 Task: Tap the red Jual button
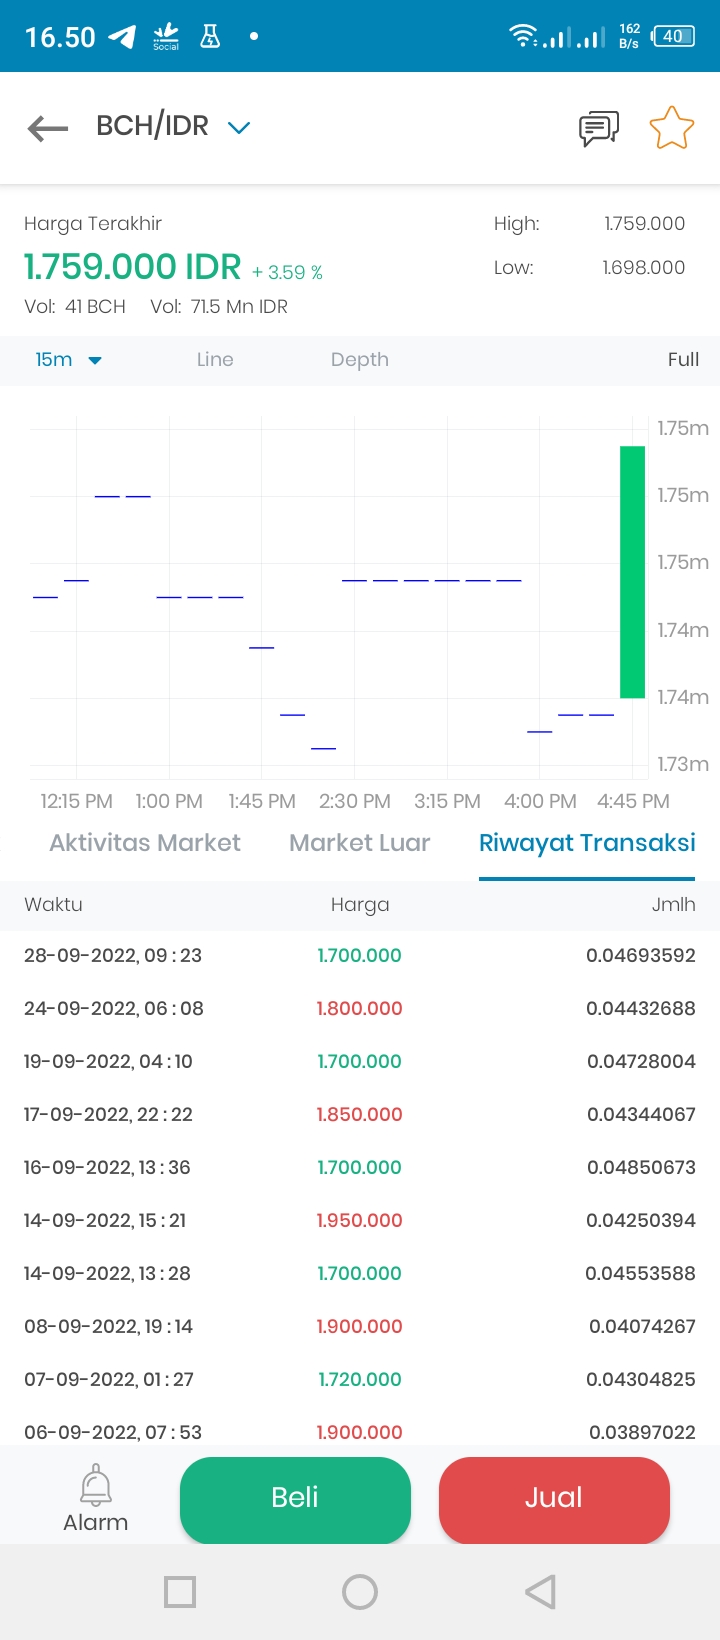pos(554,1498)
